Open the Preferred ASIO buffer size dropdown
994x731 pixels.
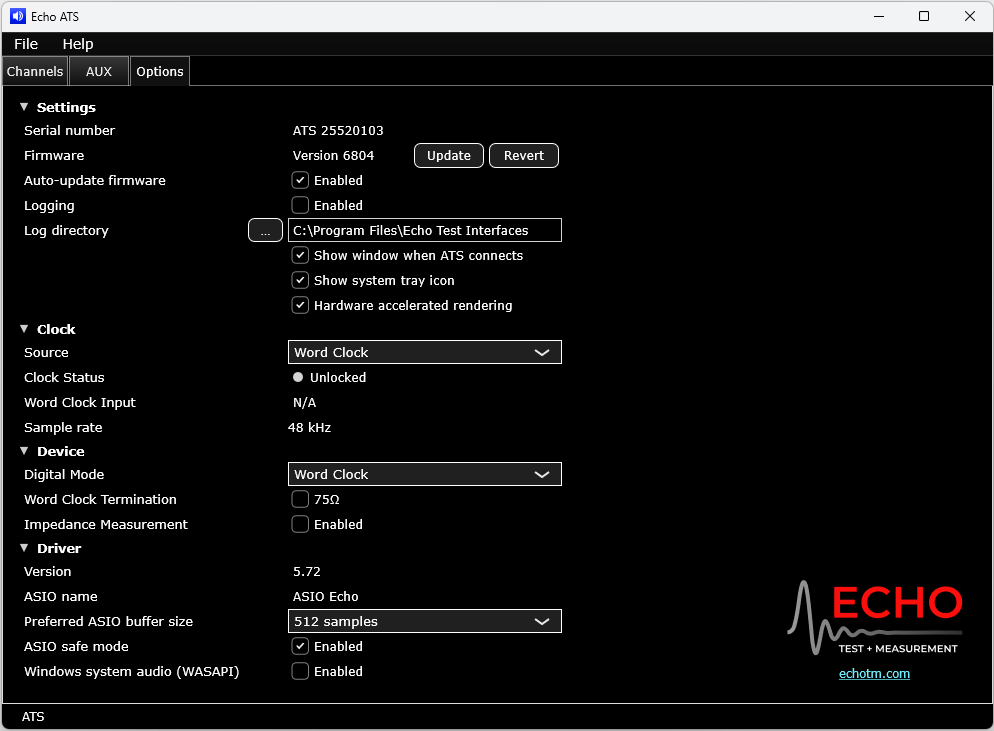[424, 621]
